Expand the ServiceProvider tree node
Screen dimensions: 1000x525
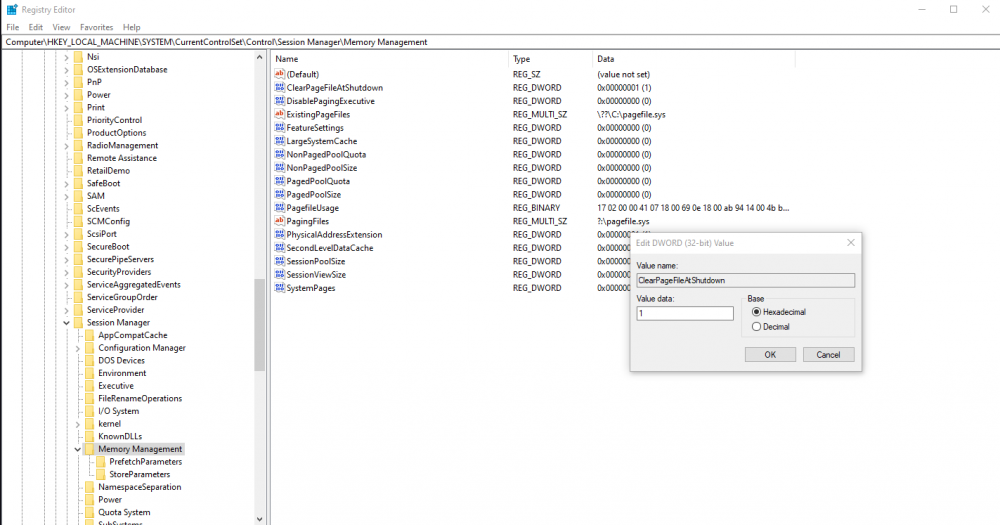[x=66, y=310]
